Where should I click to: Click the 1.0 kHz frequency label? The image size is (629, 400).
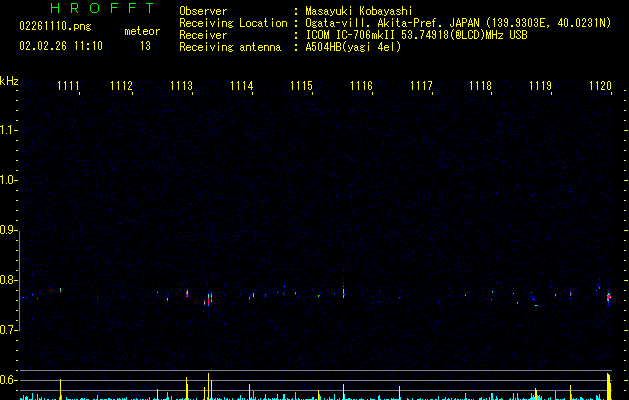click(8, 180)
